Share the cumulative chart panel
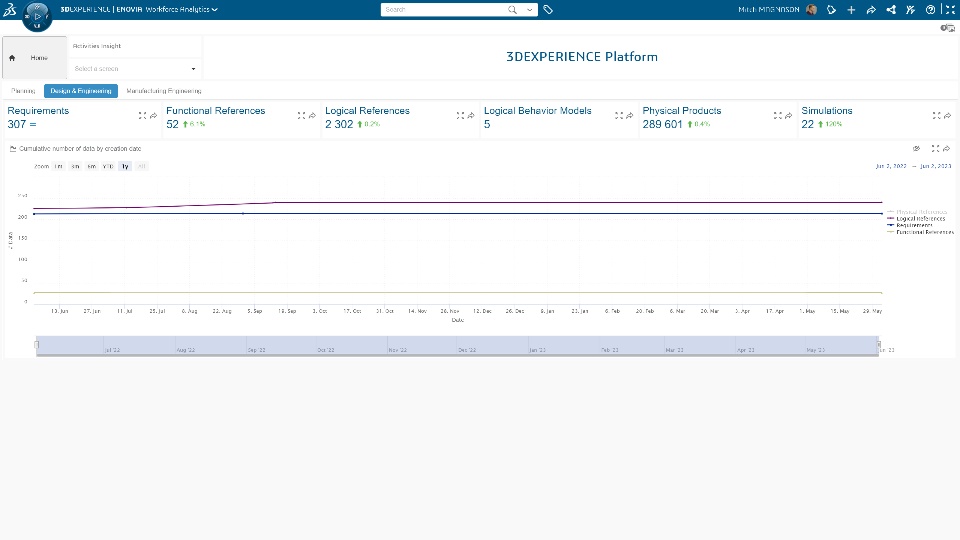 [947, 148]
